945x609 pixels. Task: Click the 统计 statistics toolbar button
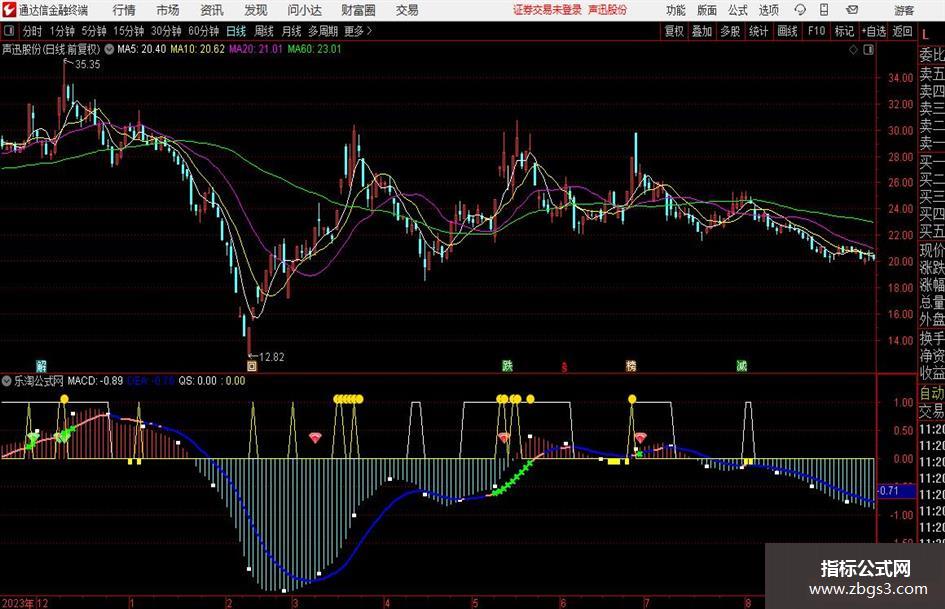point(758,31)
